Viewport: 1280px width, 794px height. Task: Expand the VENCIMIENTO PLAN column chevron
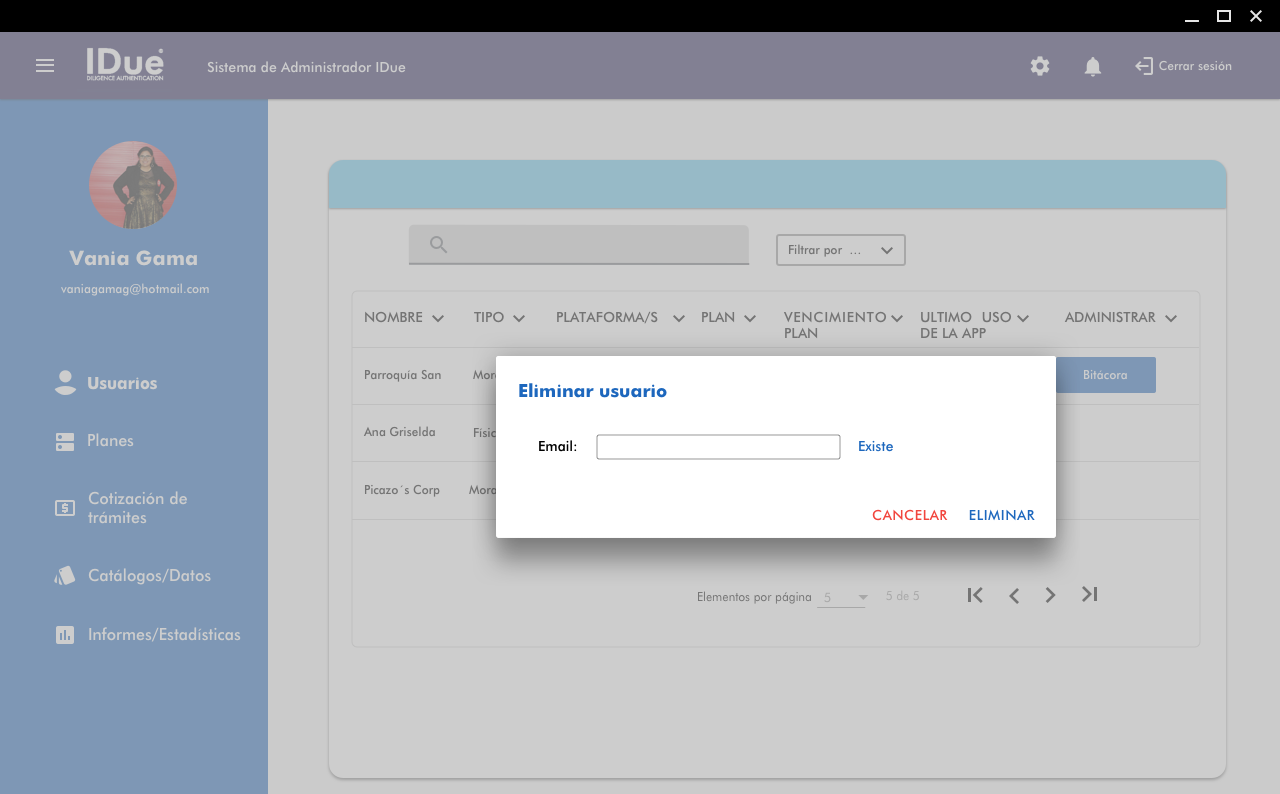897,318
